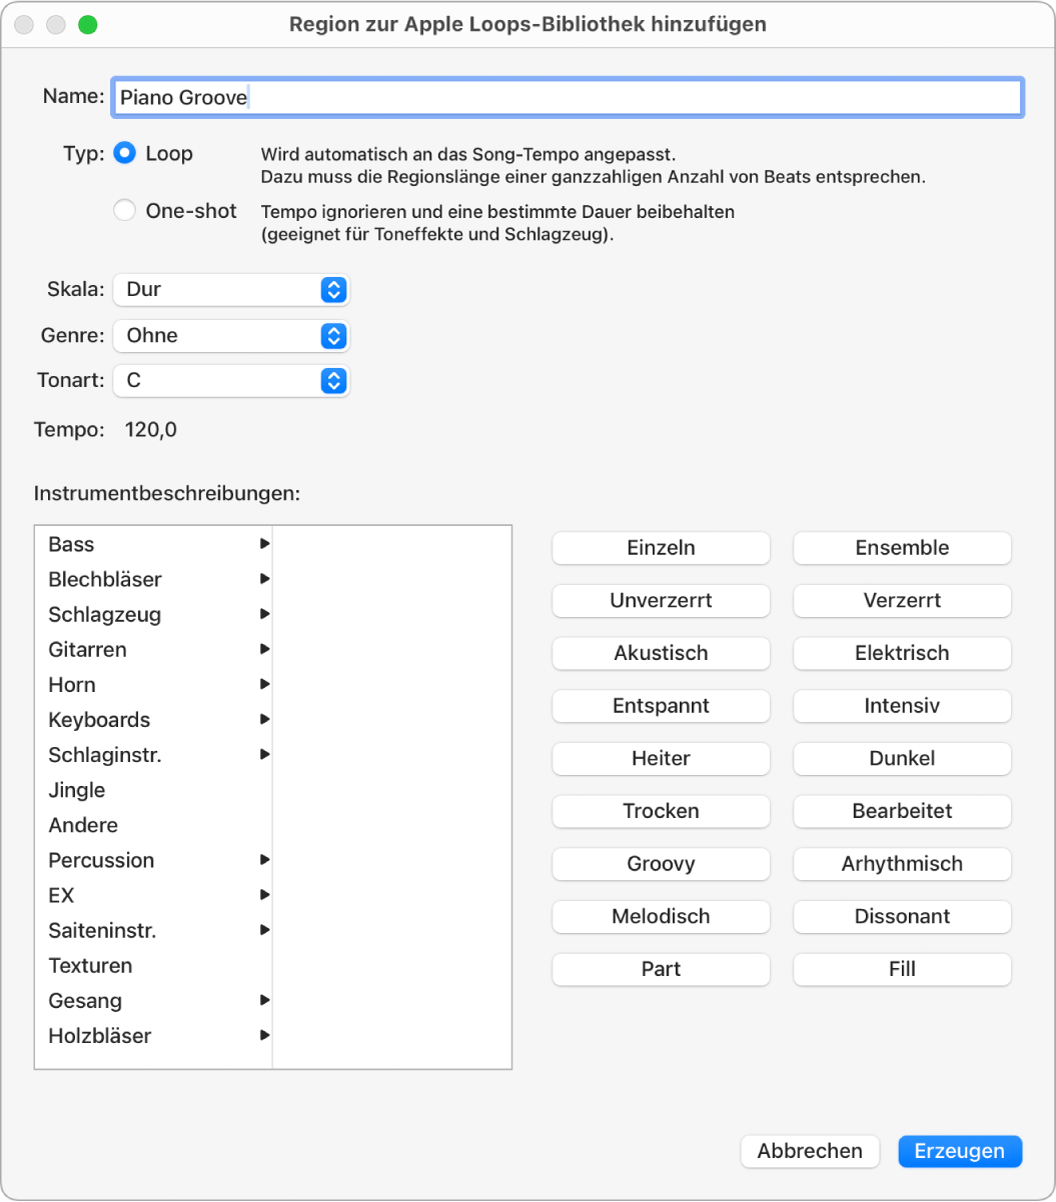Open the Skala dropdown showing Dur

click(231, 290)
